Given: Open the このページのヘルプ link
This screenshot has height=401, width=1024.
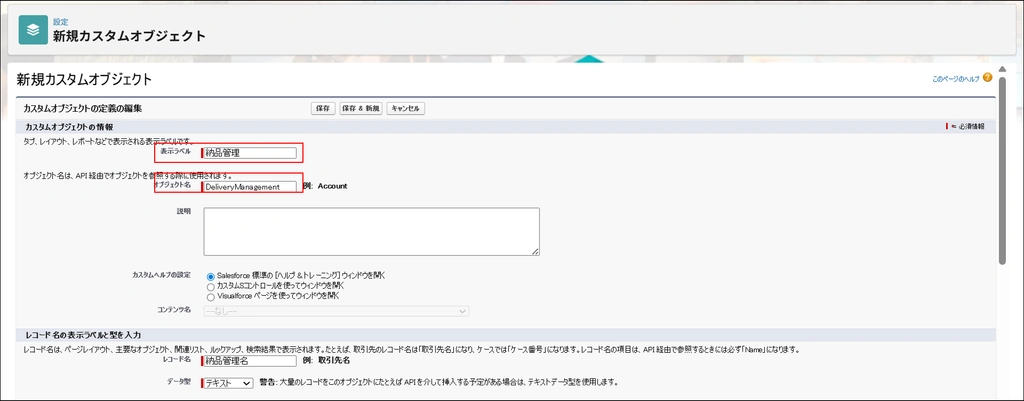Looking at the screenshot, I should click(955, 78).
